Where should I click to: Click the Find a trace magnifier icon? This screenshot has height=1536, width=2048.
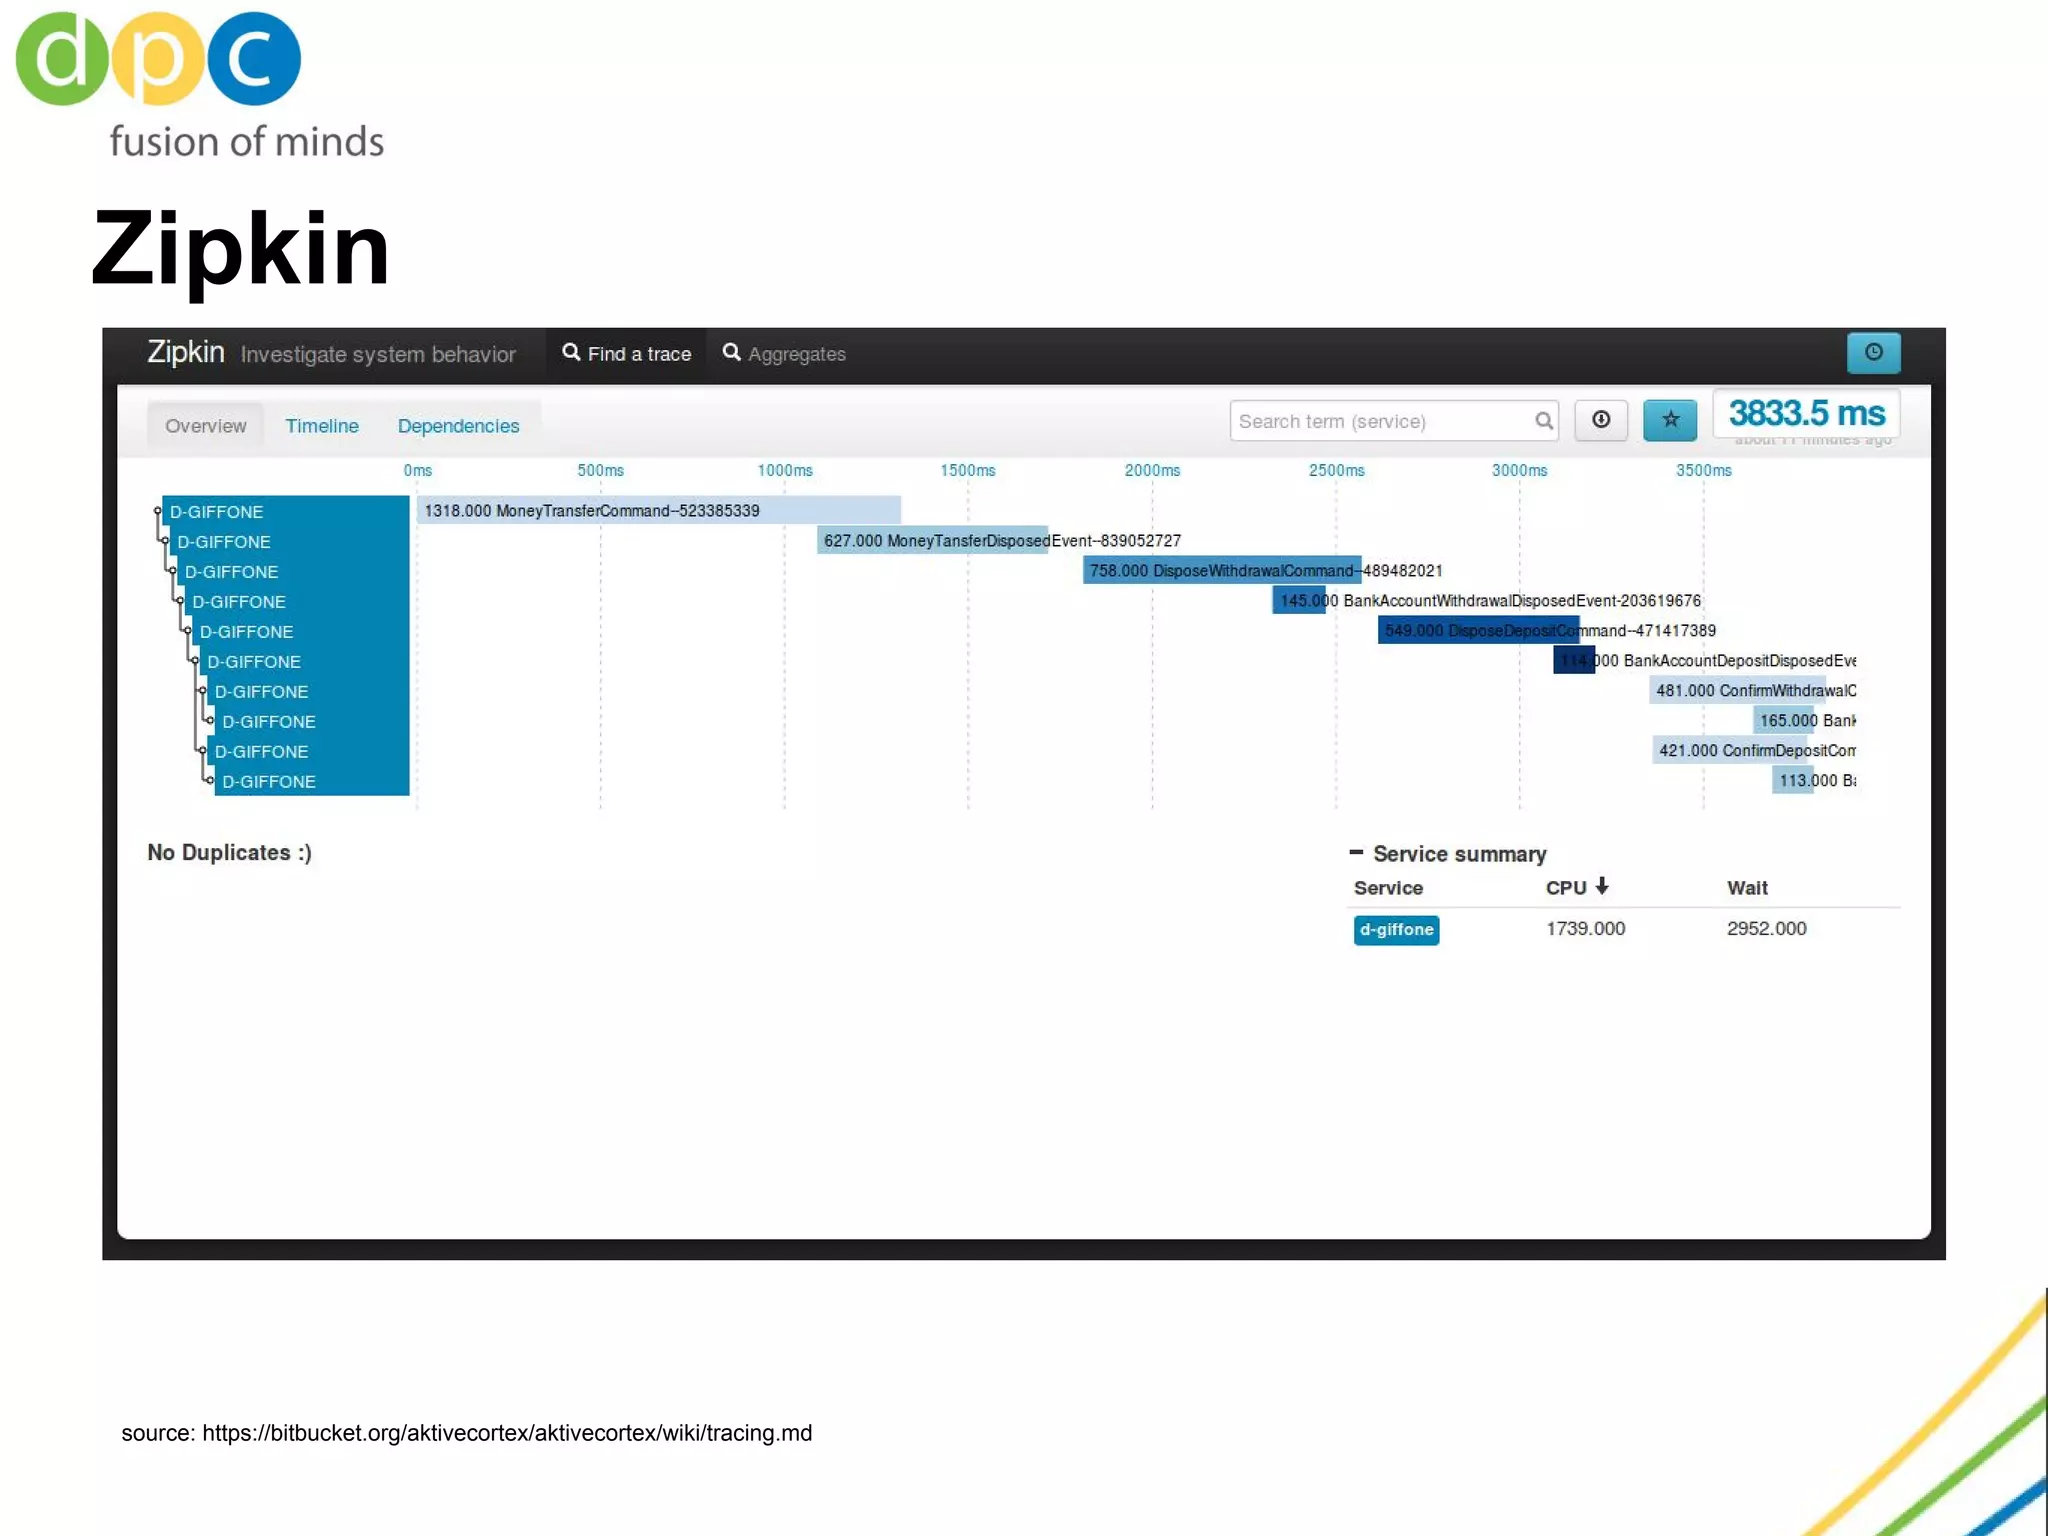571,352
